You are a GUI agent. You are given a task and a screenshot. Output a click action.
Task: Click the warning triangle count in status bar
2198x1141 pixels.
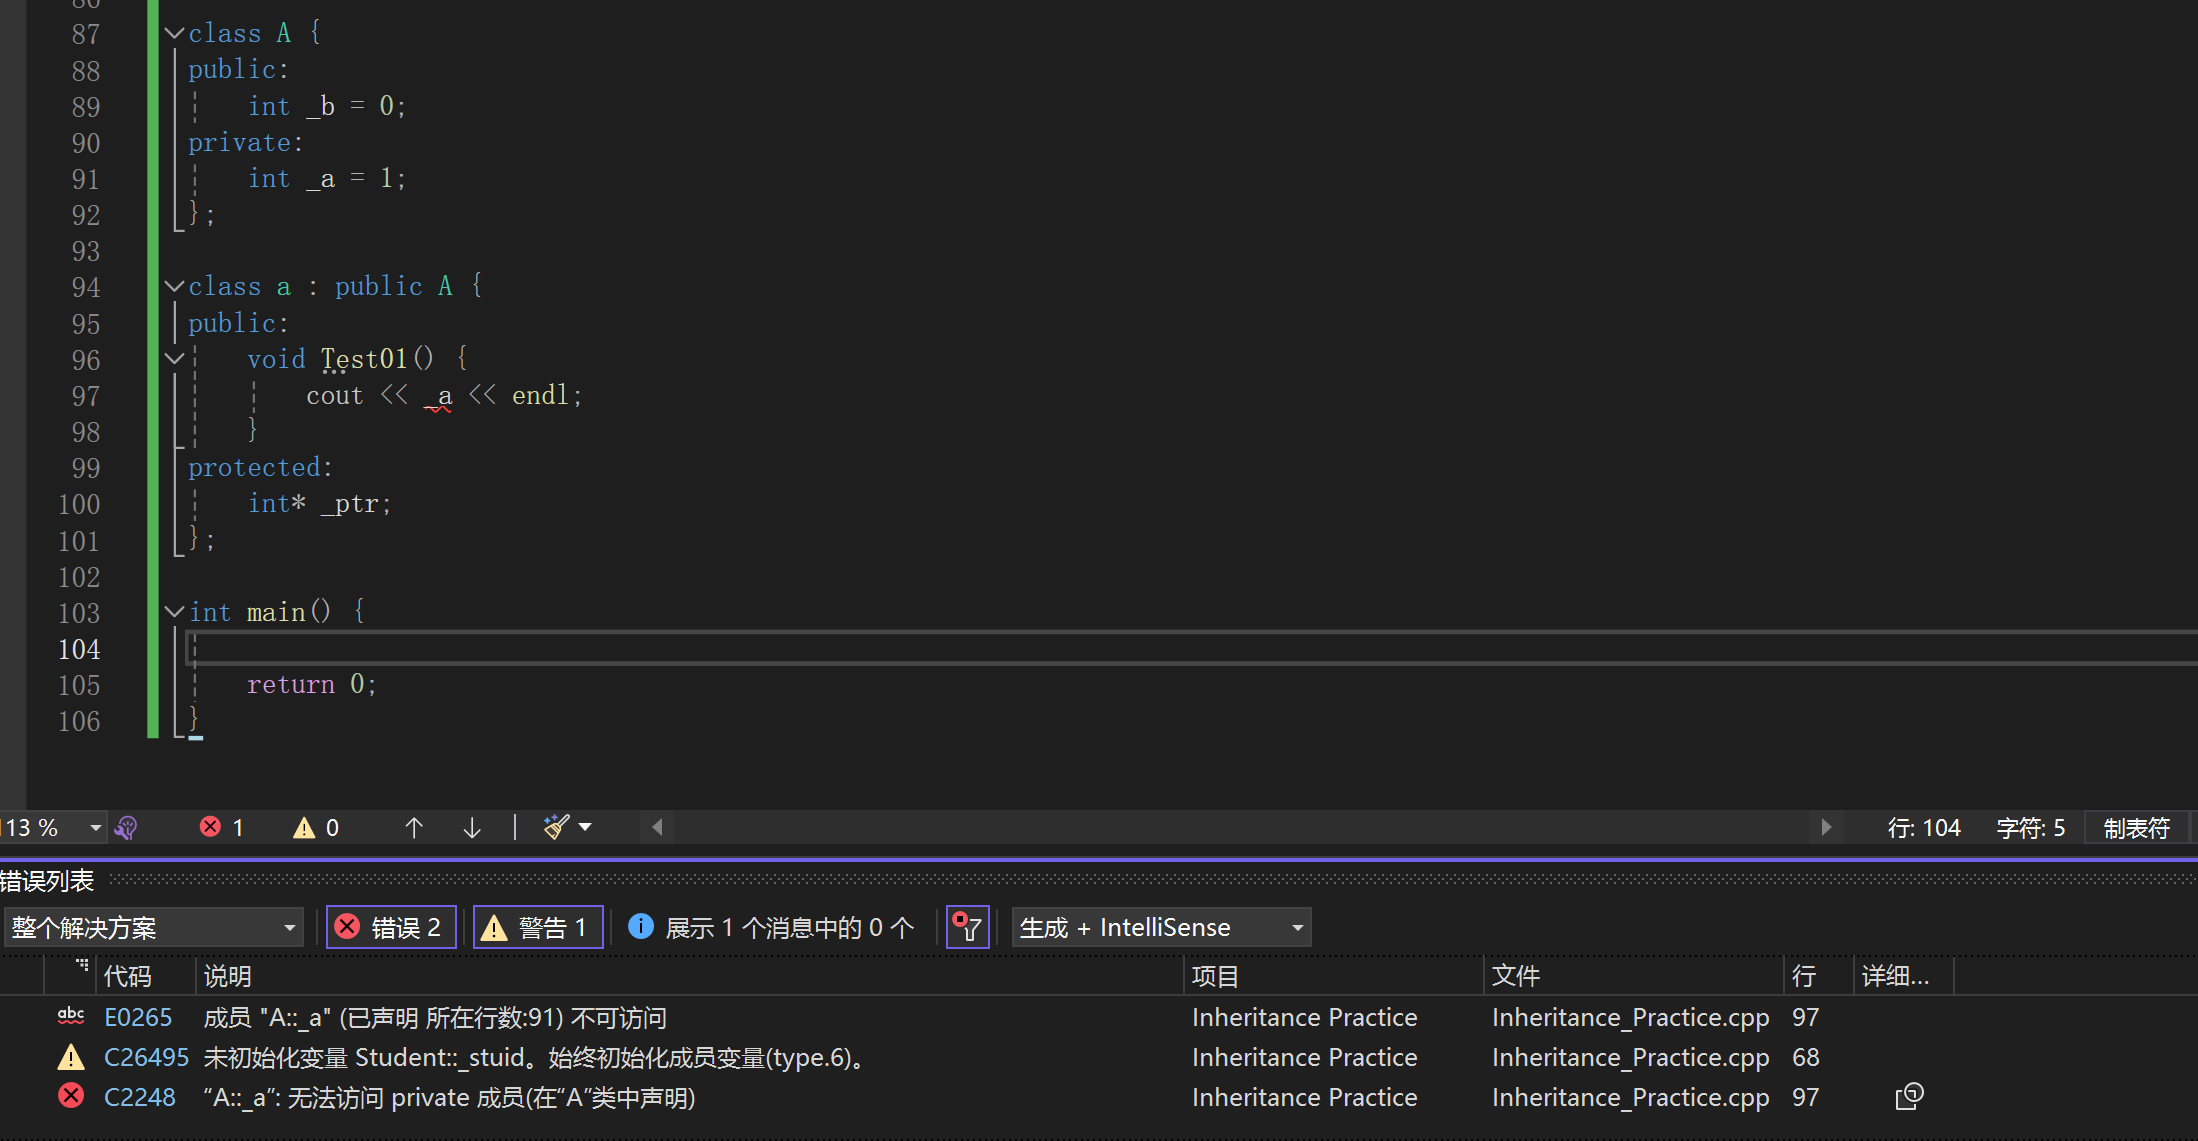pyautogui.click(x=305, y=827)
